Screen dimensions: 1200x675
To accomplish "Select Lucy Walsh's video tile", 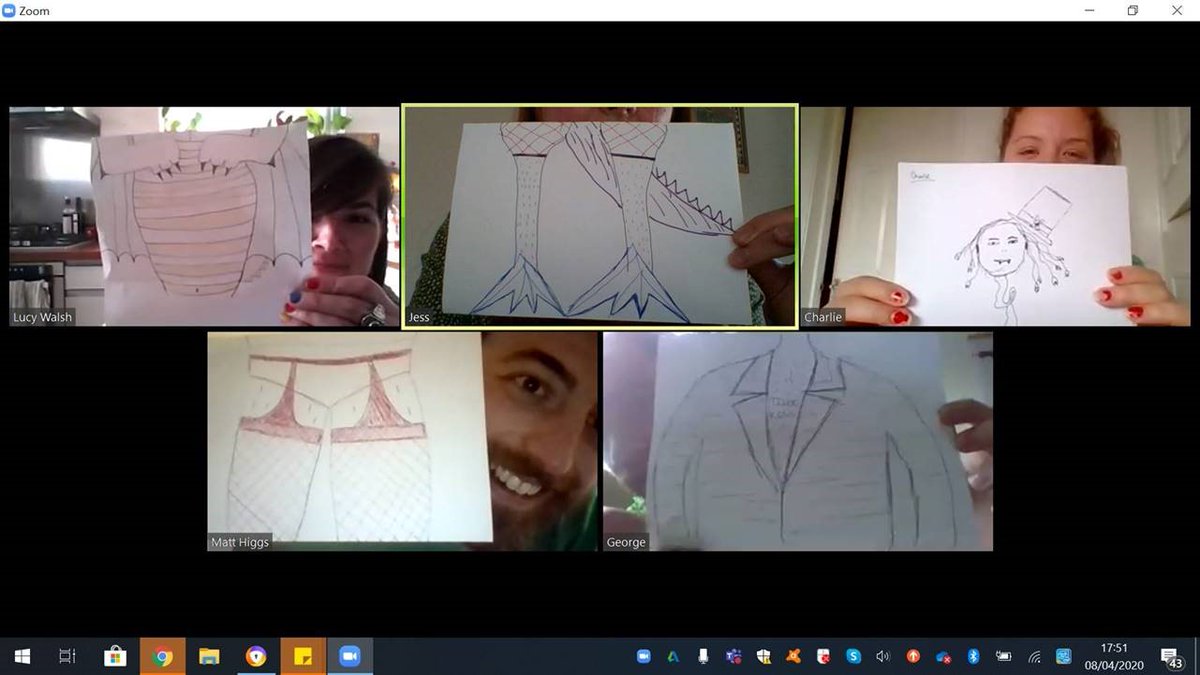I will coord(204,217).
